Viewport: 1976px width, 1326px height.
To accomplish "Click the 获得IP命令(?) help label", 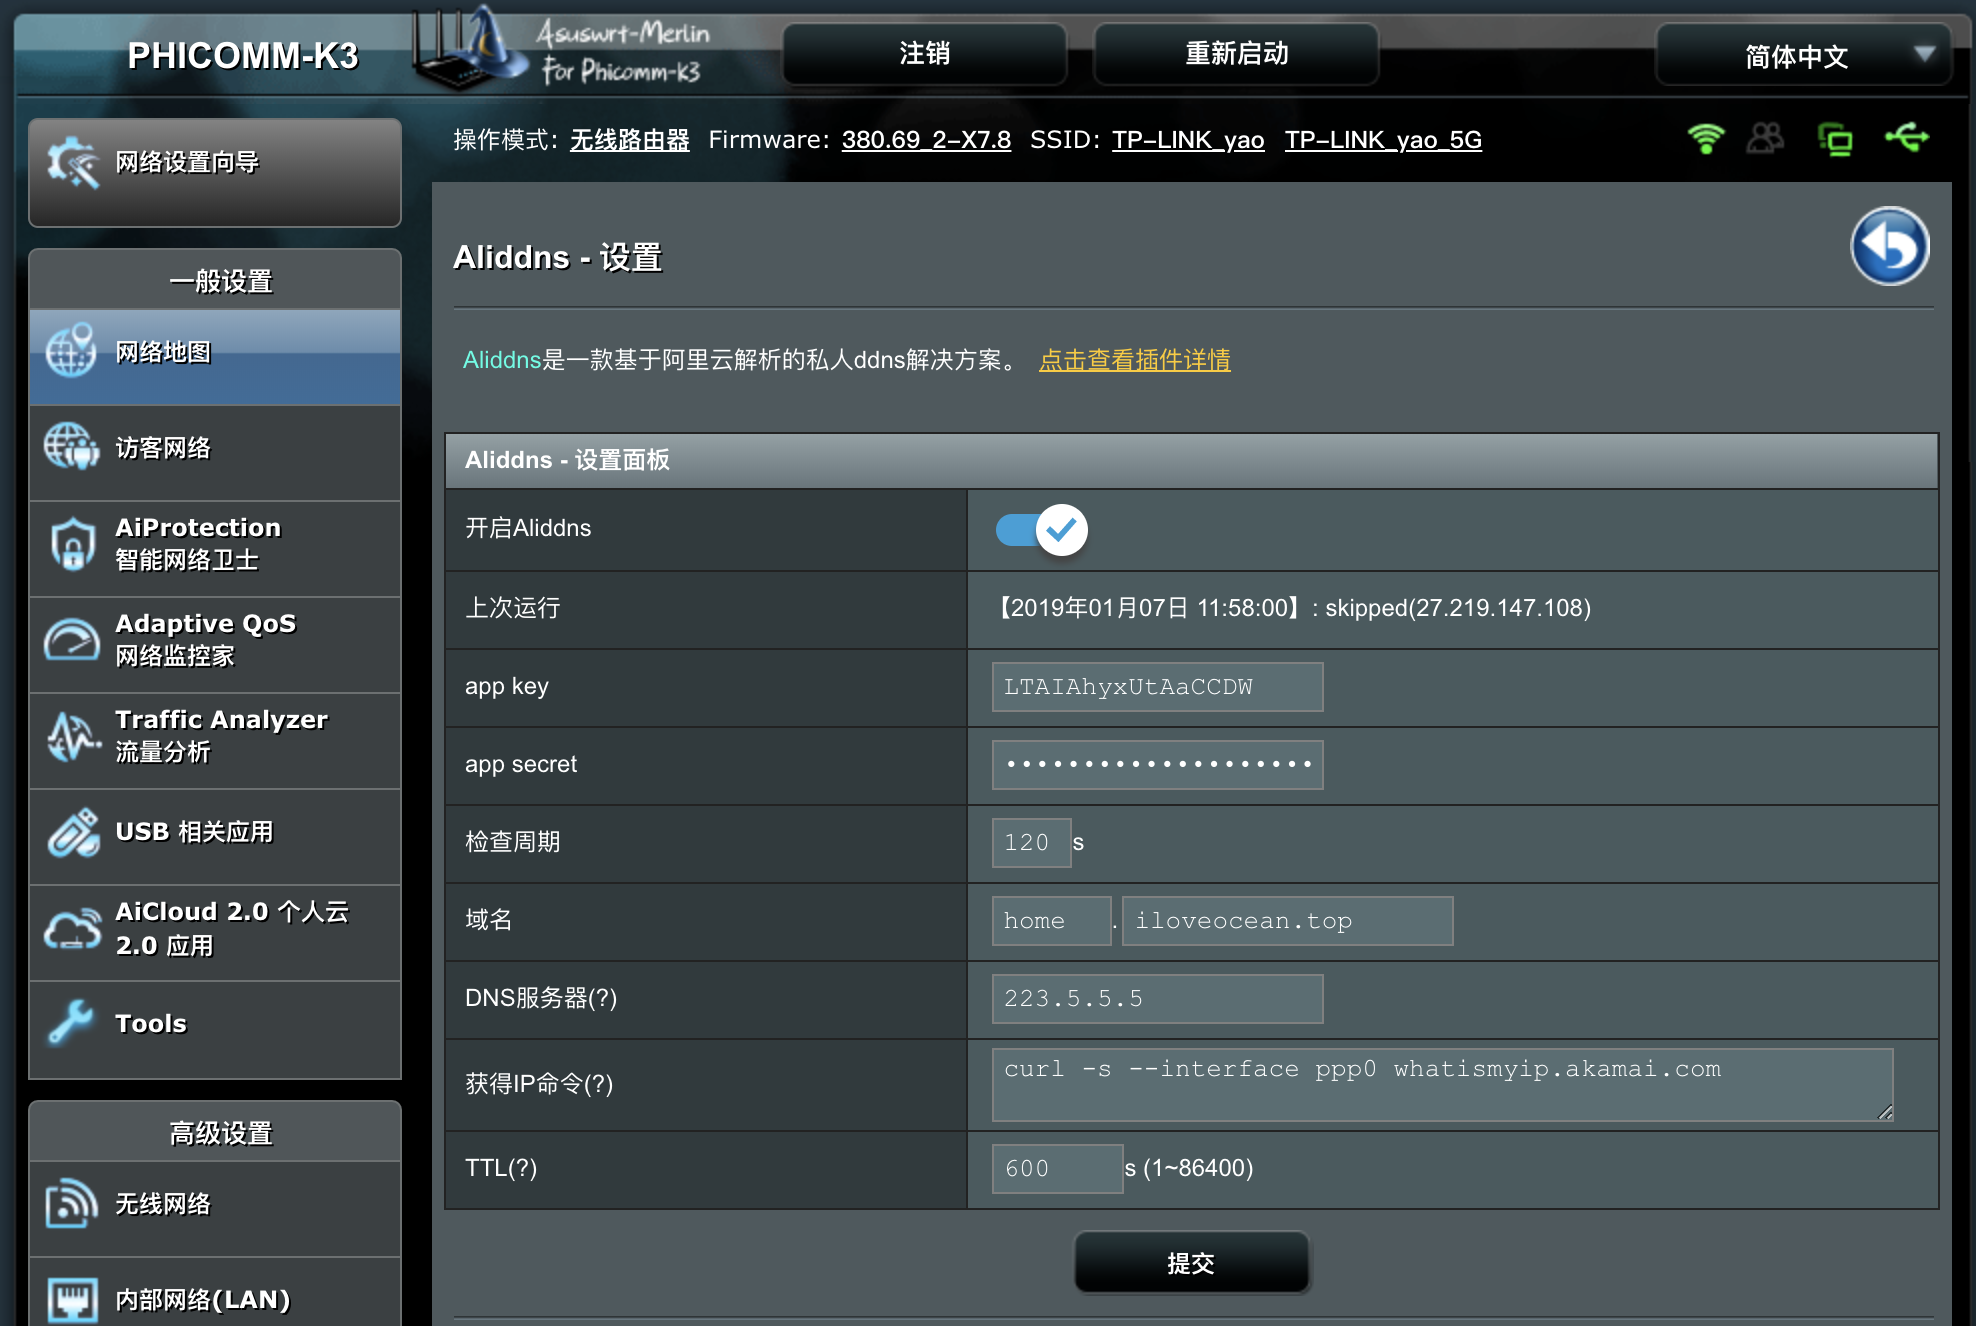I will pyautogui.click(x=539, y=1084).
